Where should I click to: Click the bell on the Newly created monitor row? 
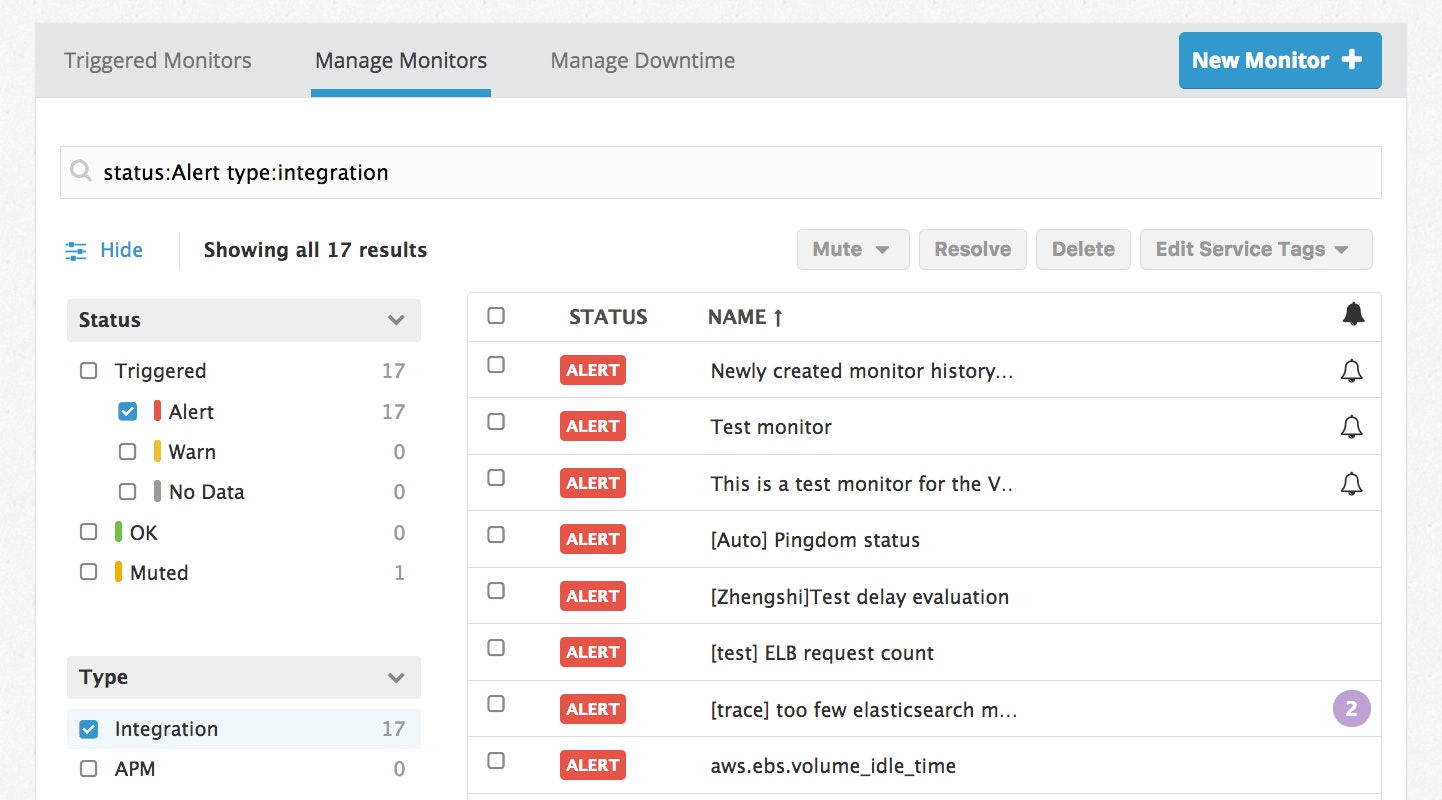tap(1351, 370)
